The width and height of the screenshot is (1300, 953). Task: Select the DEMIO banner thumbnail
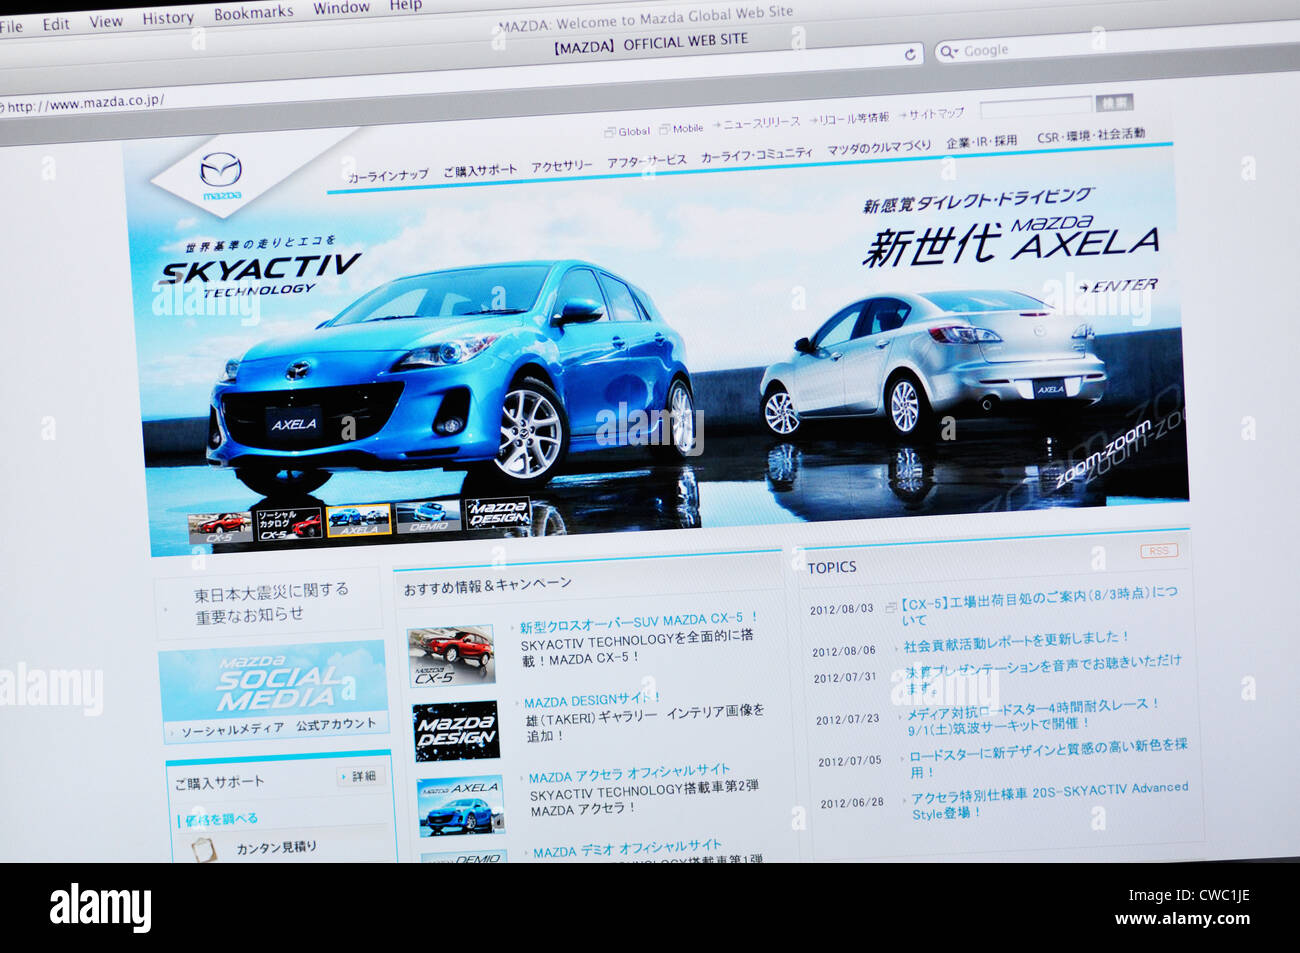(427, 517)
